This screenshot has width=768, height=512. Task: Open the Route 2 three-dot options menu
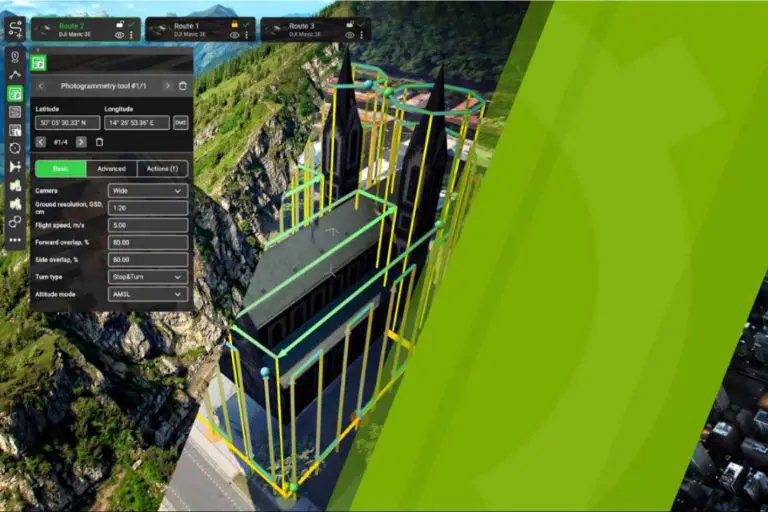131,35
